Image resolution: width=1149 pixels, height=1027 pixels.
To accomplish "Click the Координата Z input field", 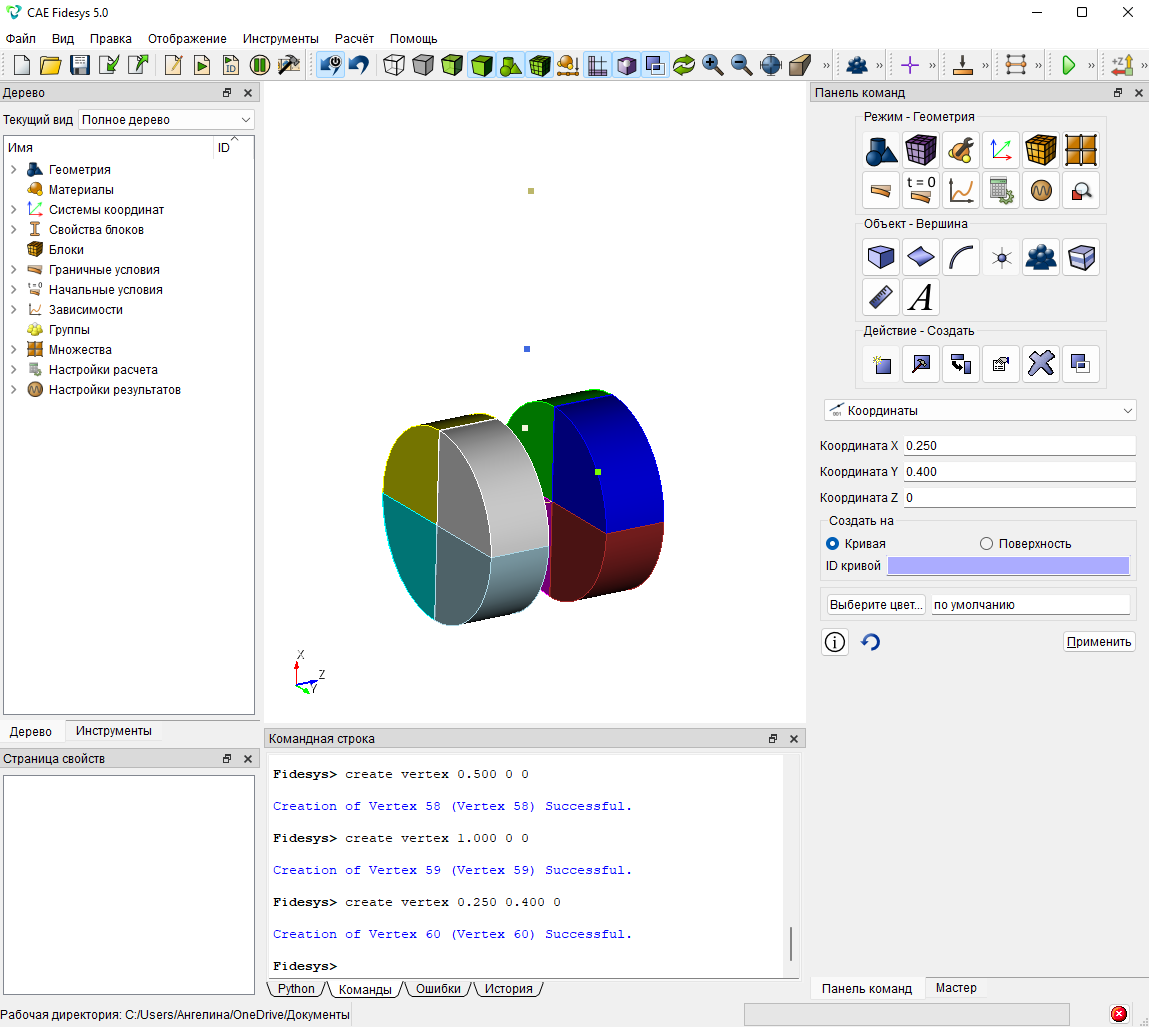I will pyautogui.click(x=1019, y=498).
